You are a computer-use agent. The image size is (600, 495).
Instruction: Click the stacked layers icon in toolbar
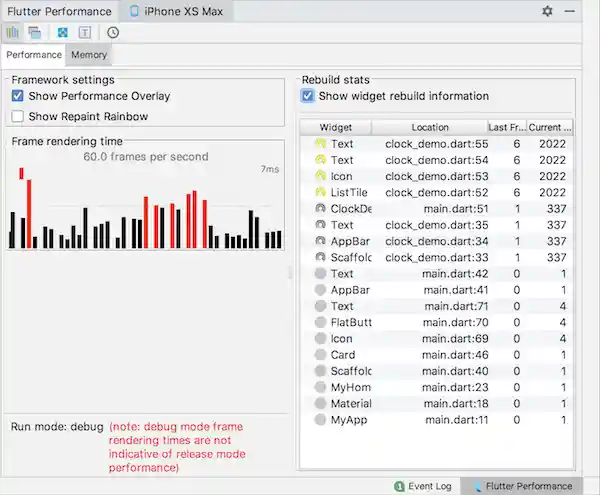[x=35, y=33]
